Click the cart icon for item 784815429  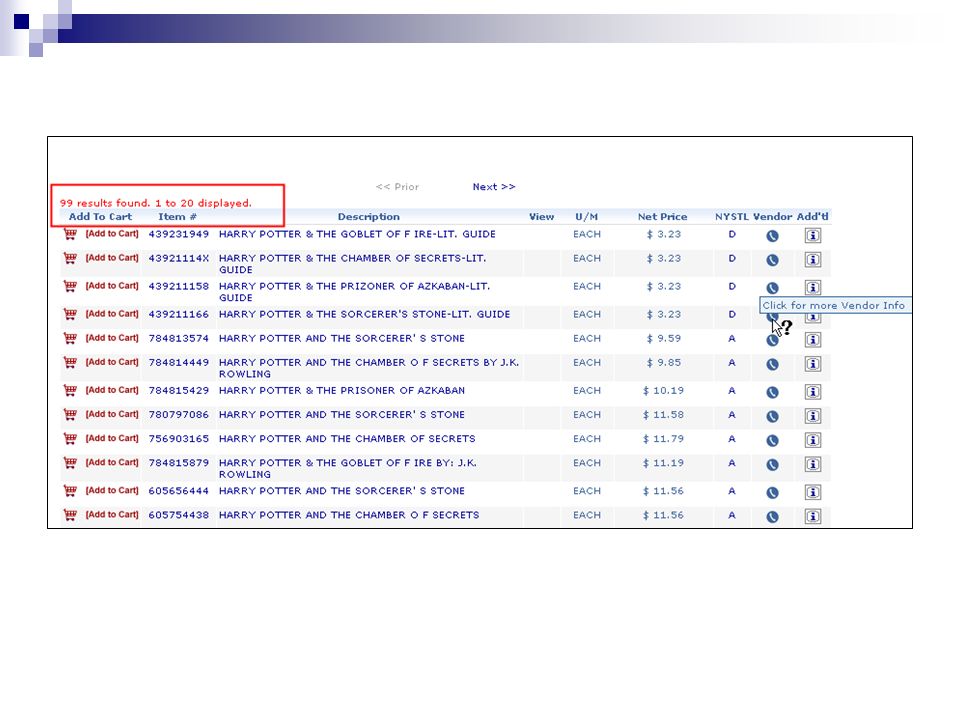[70, 390]
